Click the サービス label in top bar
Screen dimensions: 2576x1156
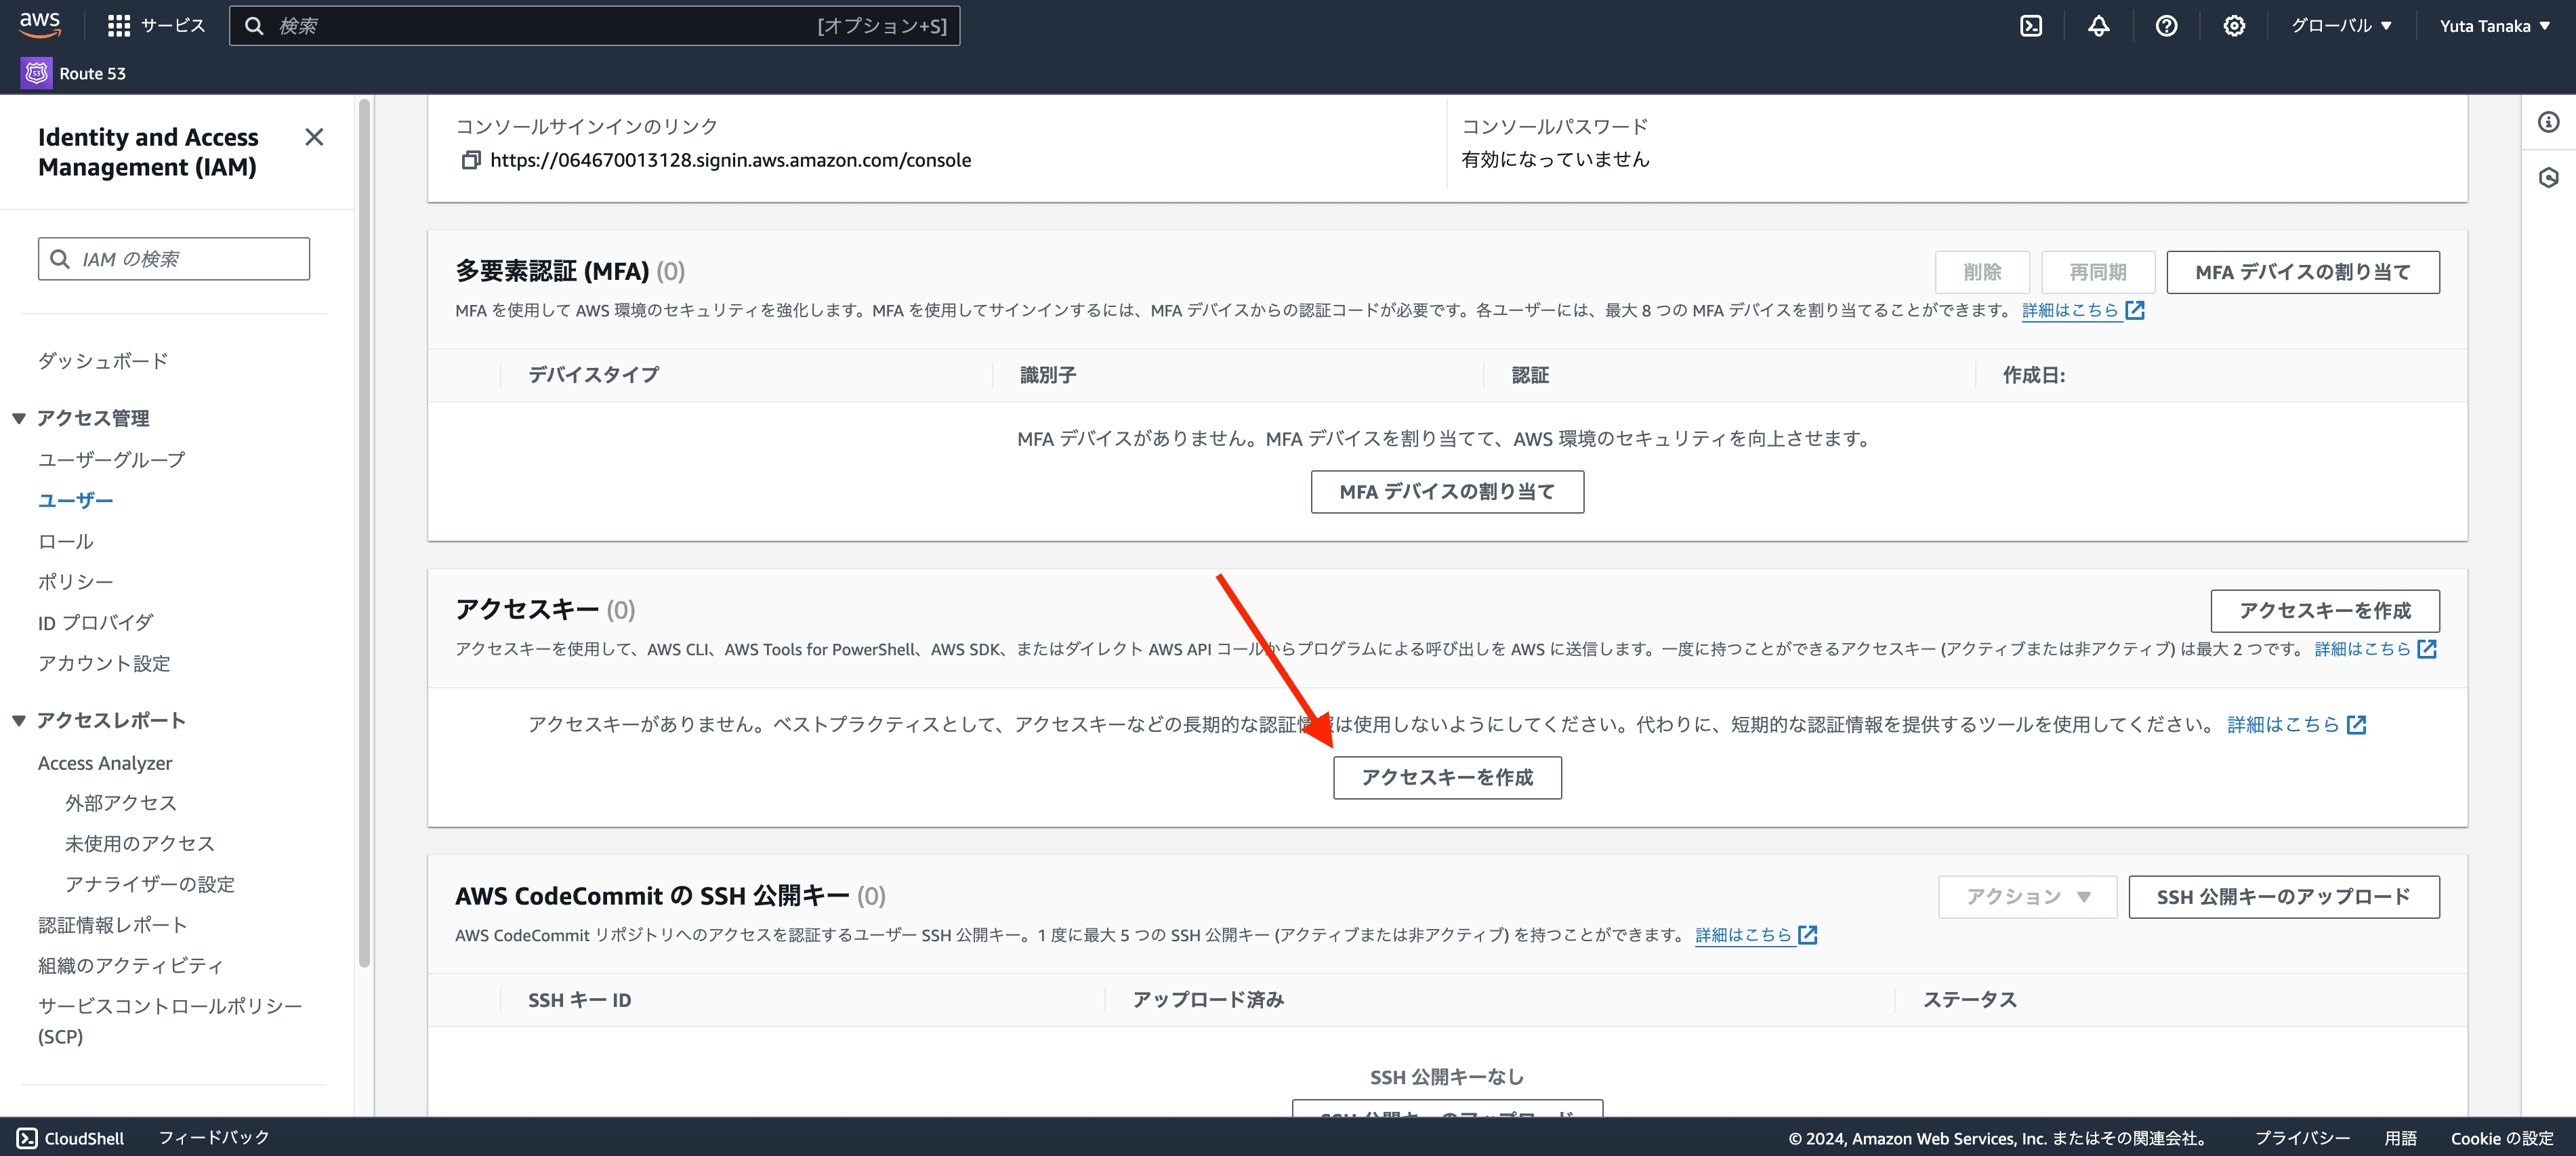[x=173, y=26]
